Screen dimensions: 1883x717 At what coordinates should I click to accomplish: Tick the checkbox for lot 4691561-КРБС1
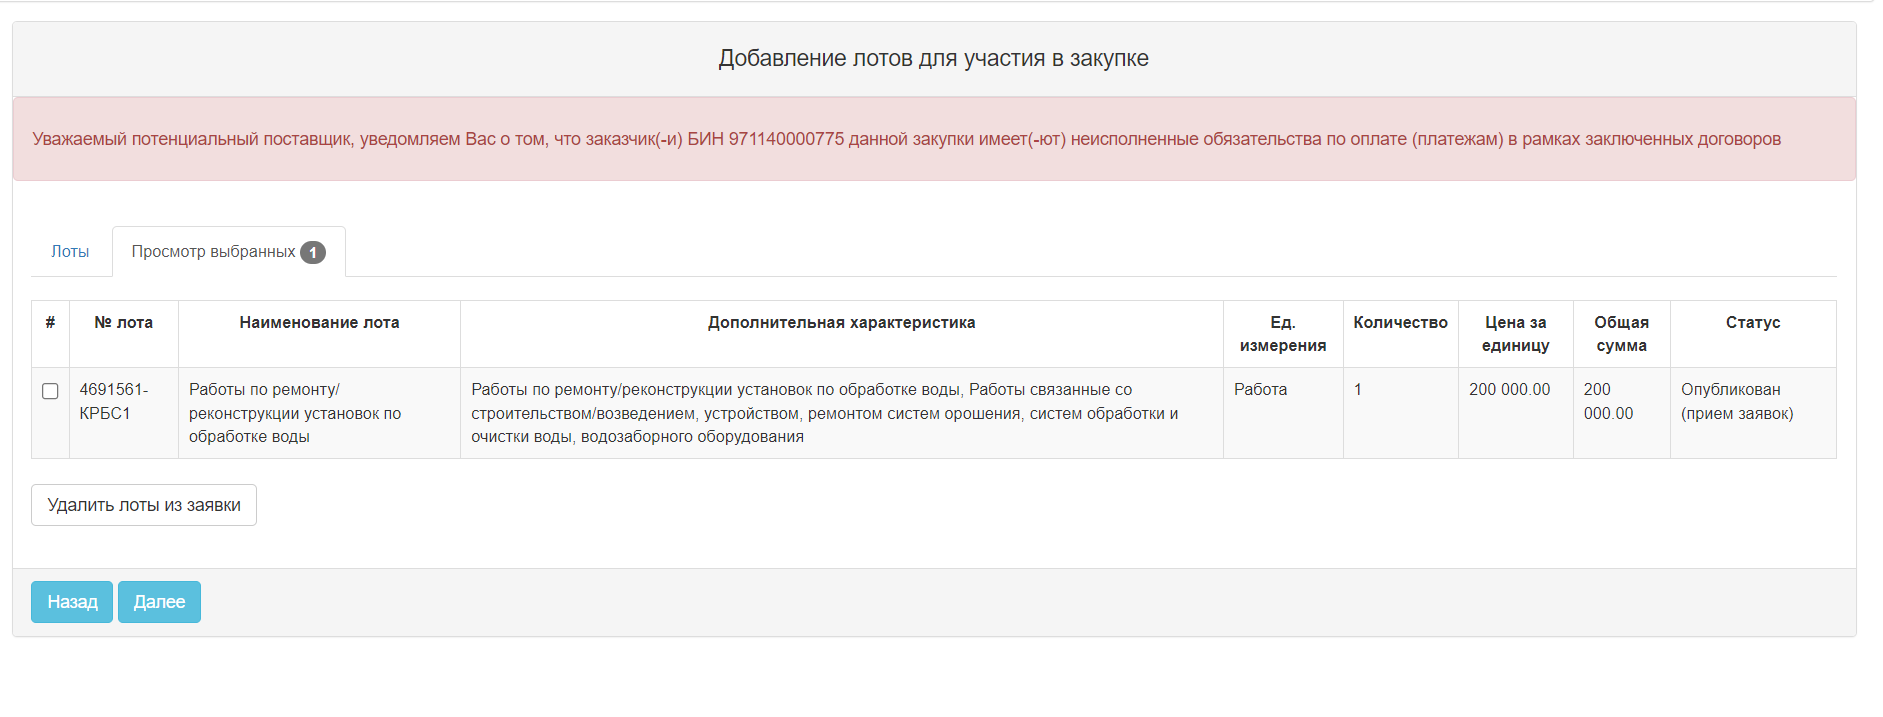(50, 391)
